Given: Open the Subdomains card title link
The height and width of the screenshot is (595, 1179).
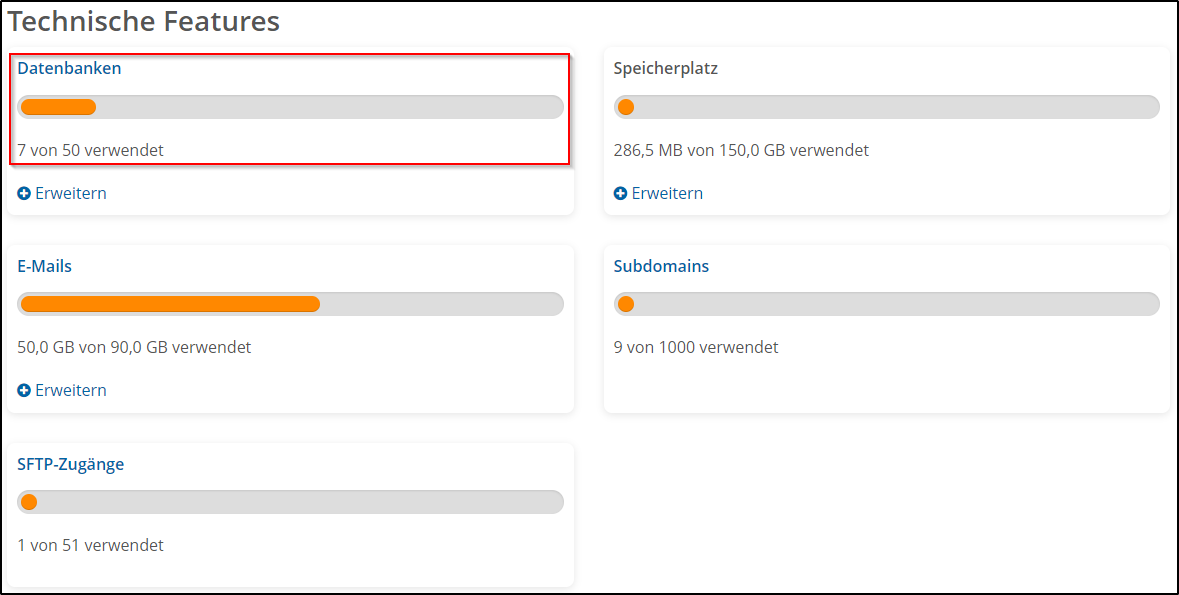Looking at the screenshot, I should tap(661, 266).
